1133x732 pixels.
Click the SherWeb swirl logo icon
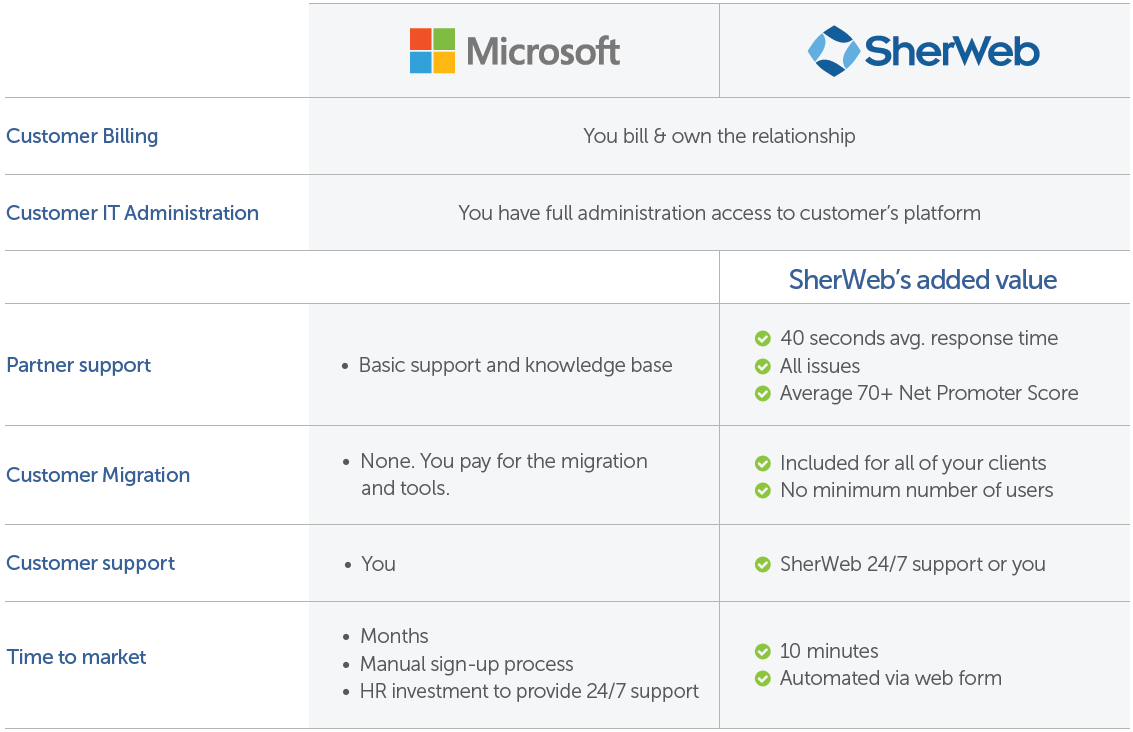tap(834, 51)
